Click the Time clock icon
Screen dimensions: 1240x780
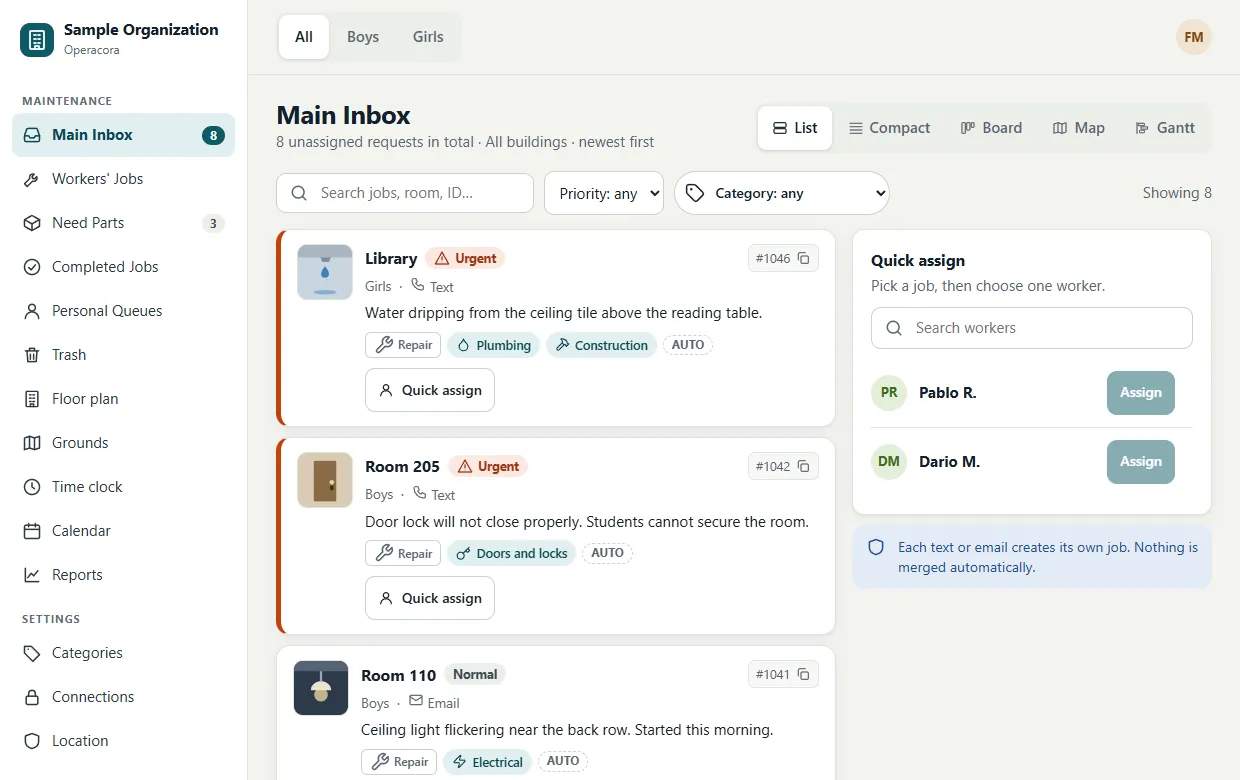pyautogui.click(x=32, y=487)
